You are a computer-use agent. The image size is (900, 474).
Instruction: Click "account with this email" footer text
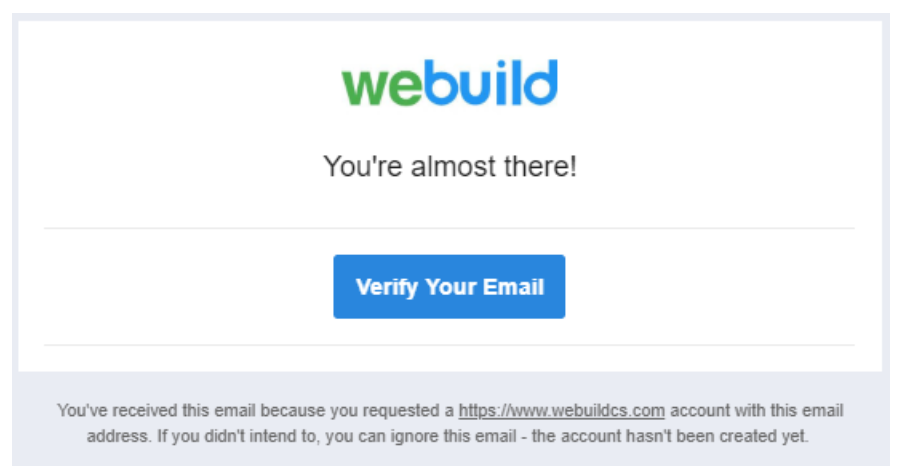[757, 411]
